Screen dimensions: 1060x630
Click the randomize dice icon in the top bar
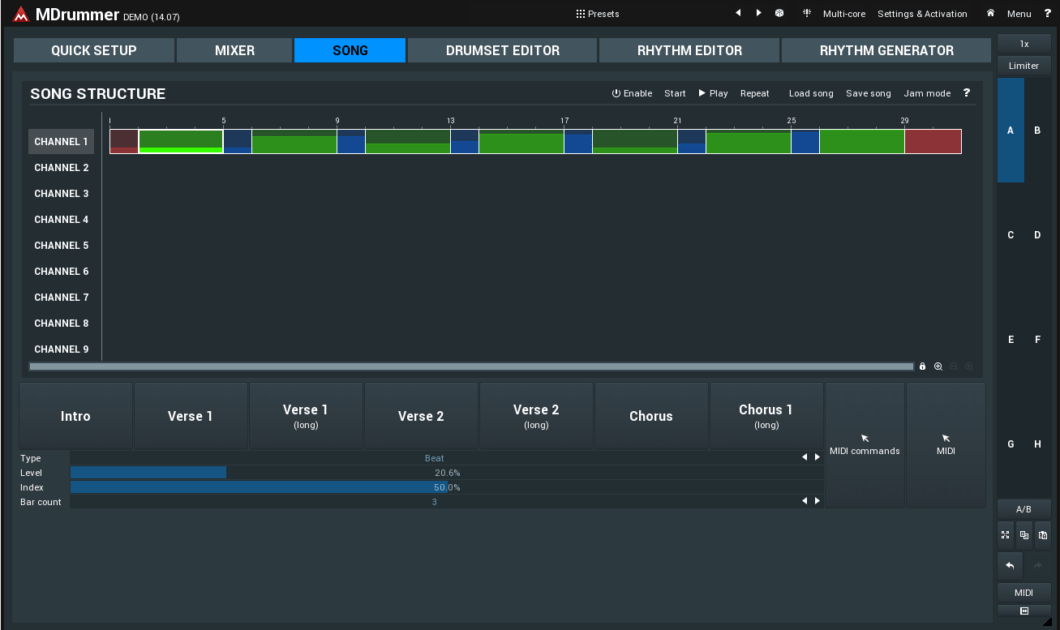[x=779, y=14]
